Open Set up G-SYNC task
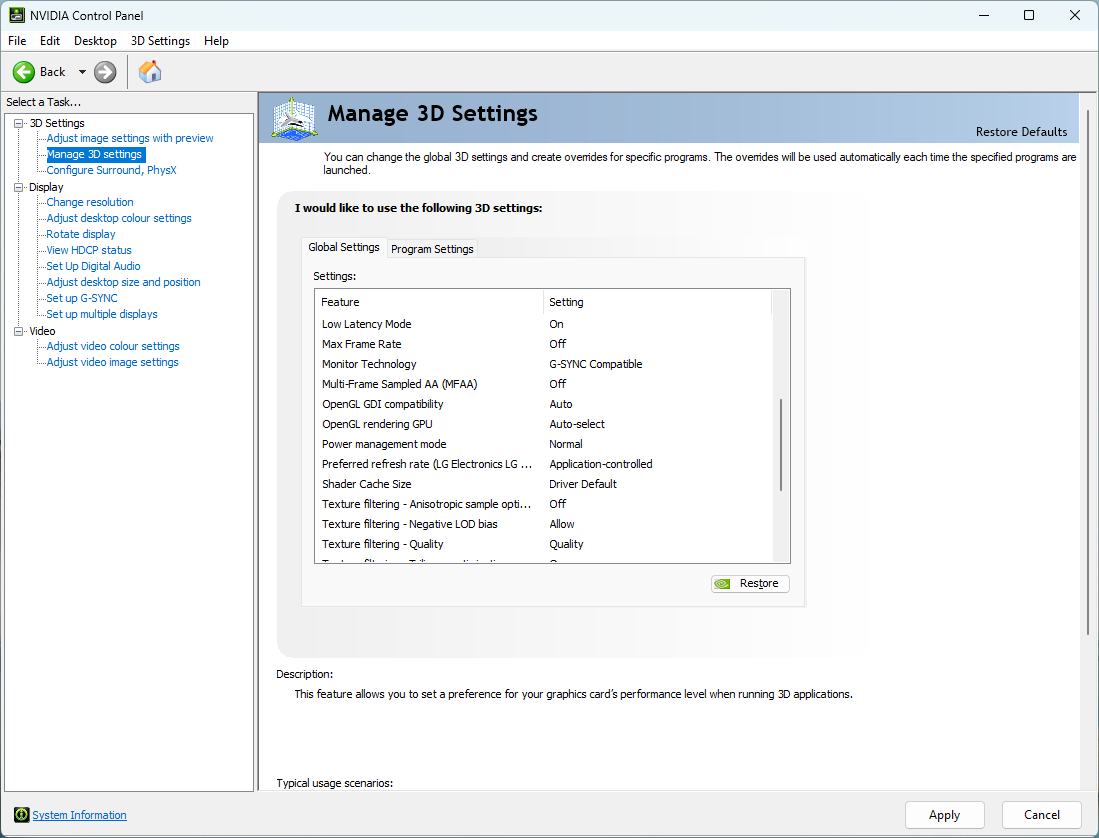 click(82, 298)
